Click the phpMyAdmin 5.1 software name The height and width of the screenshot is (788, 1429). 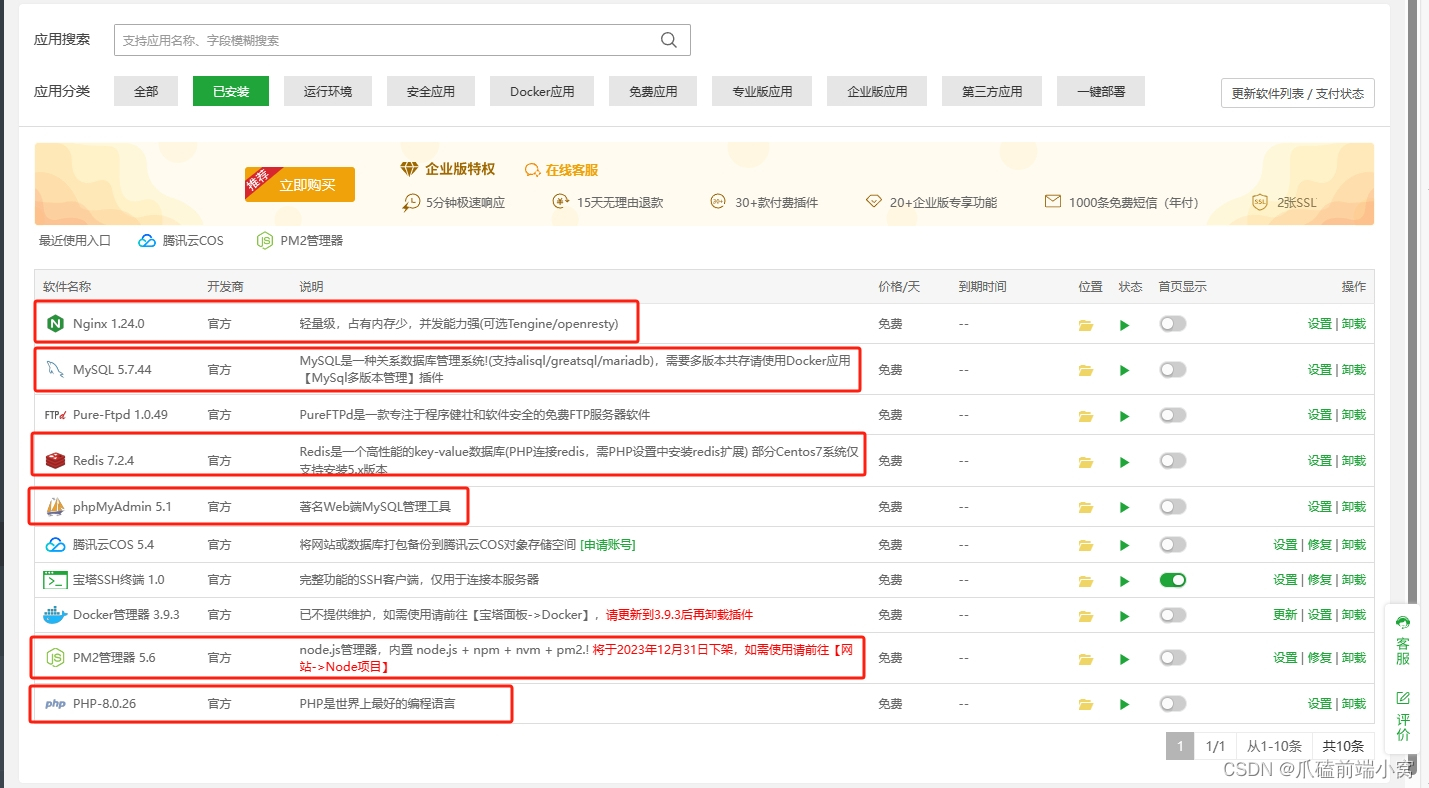(x=122, y=507)
